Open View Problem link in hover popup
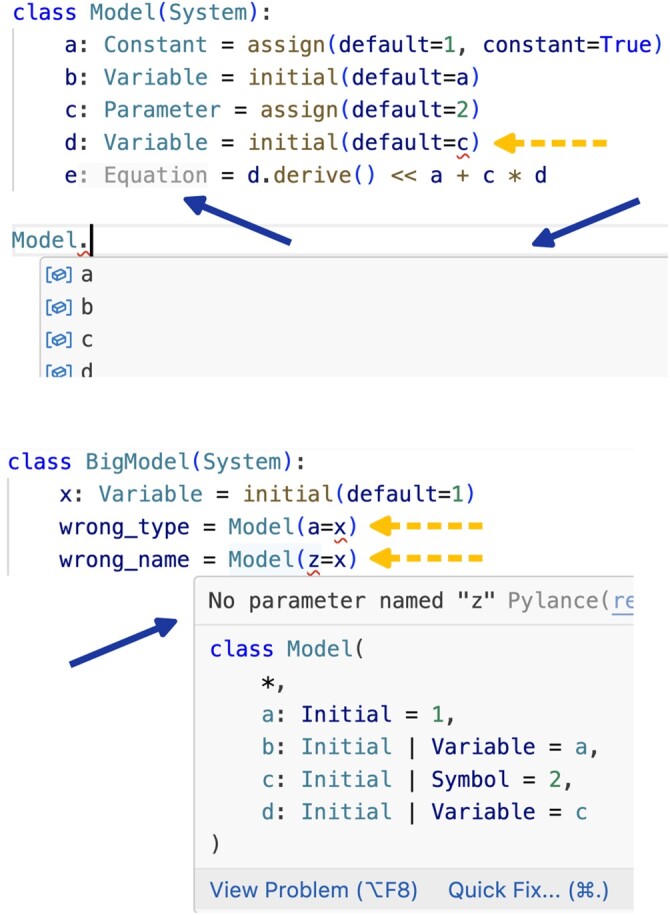Image resolution: width=670 pixels, height=915 pixels. point(313,890)
